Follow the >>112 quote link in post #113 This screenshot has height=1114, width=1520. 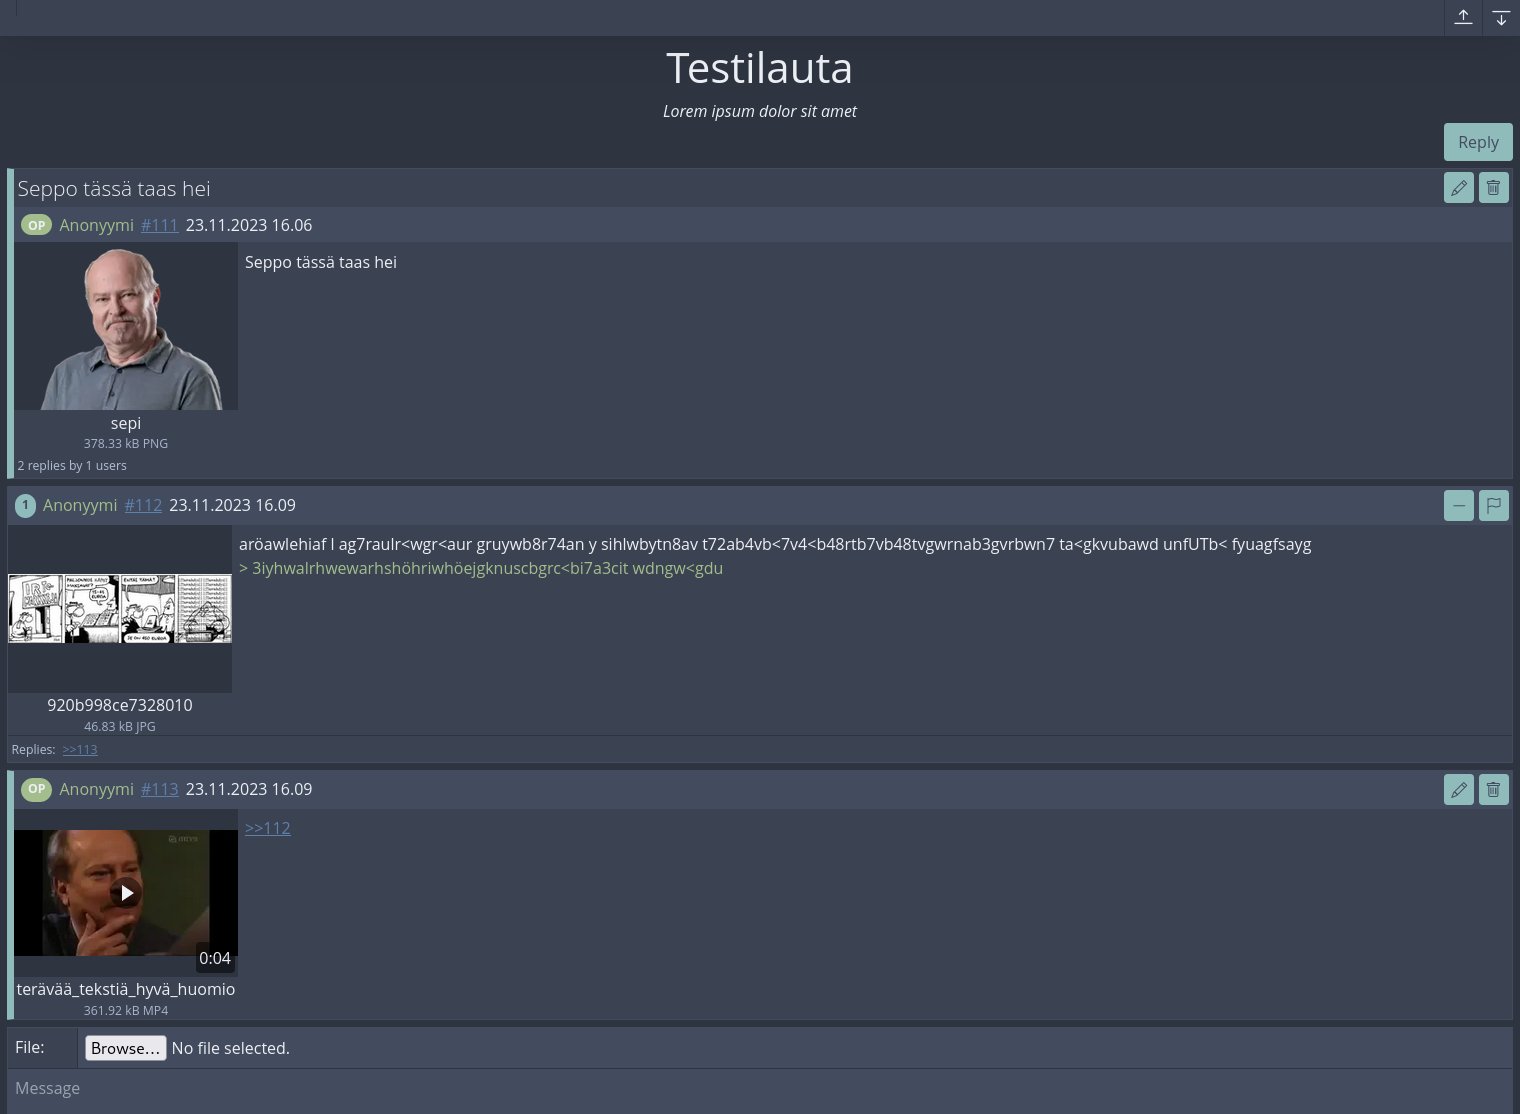(268, 828)
